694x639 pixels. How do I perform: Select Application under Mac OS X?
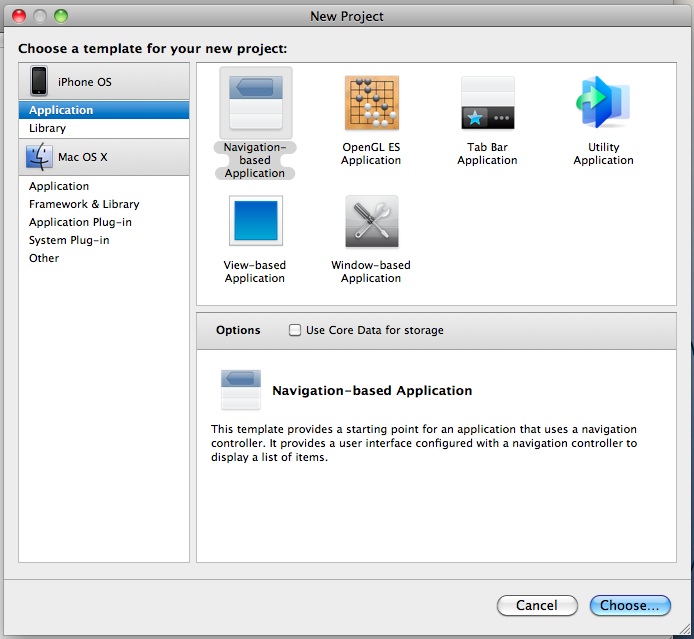pyautogui.click(x=104, y=186)
